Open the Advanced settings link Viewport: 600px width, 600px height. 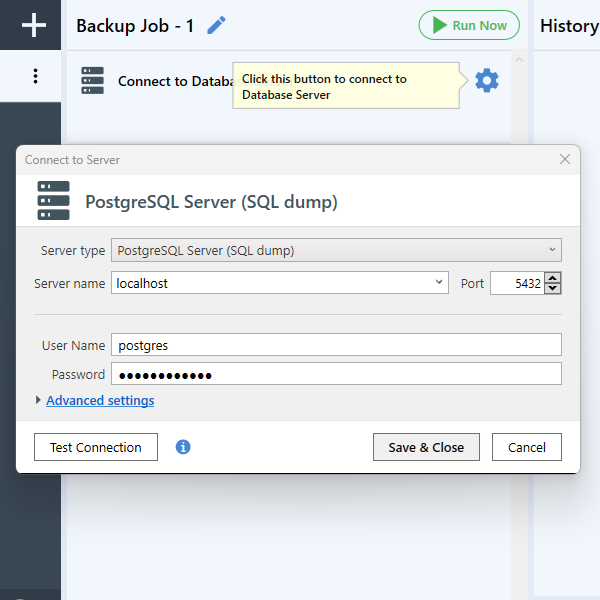[x=100, y=400]
